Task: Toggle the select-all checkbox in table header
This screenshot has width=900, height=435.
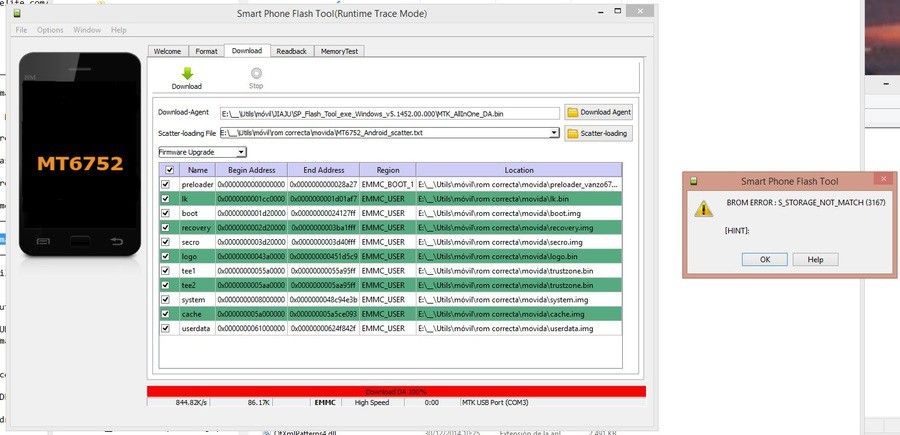Action: pyautogui.click(x=169, y=170)
